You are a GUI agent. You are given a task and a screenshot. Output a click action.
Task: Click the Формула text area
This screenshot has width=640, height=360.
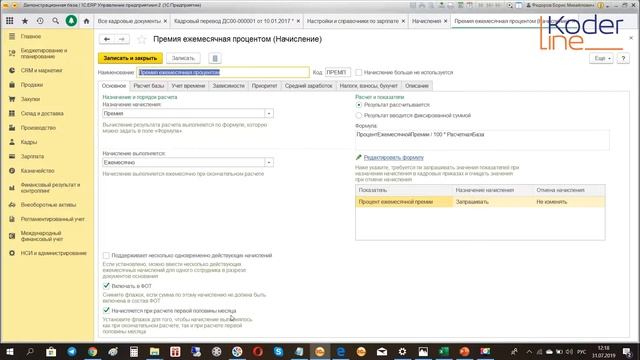pyautogui.click(x=482, y=140)
